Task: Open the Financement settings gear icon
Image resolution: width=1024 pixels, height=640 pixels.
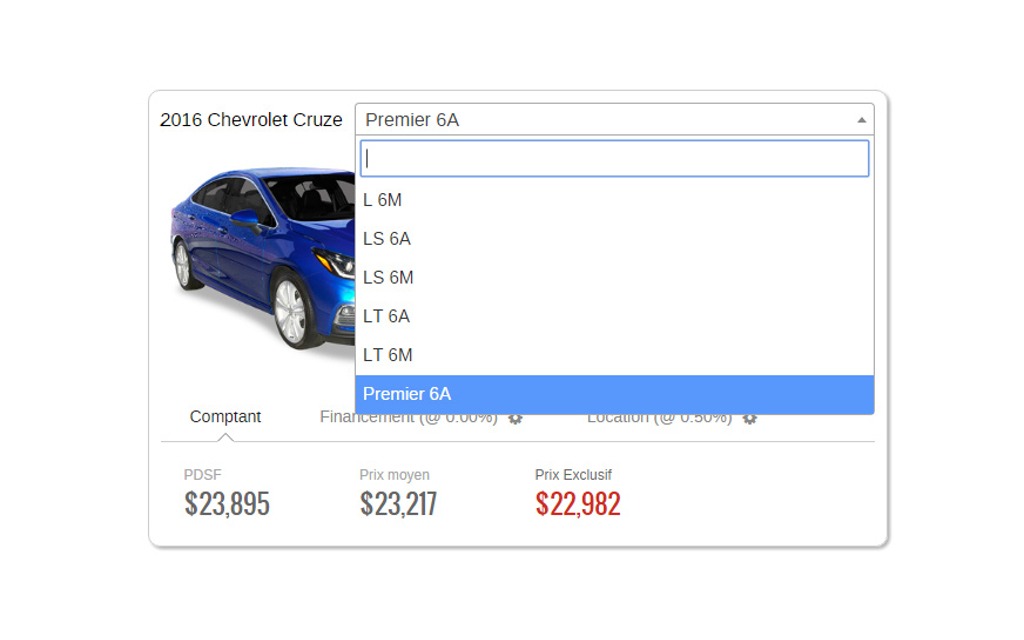Action: click(515, 418)
